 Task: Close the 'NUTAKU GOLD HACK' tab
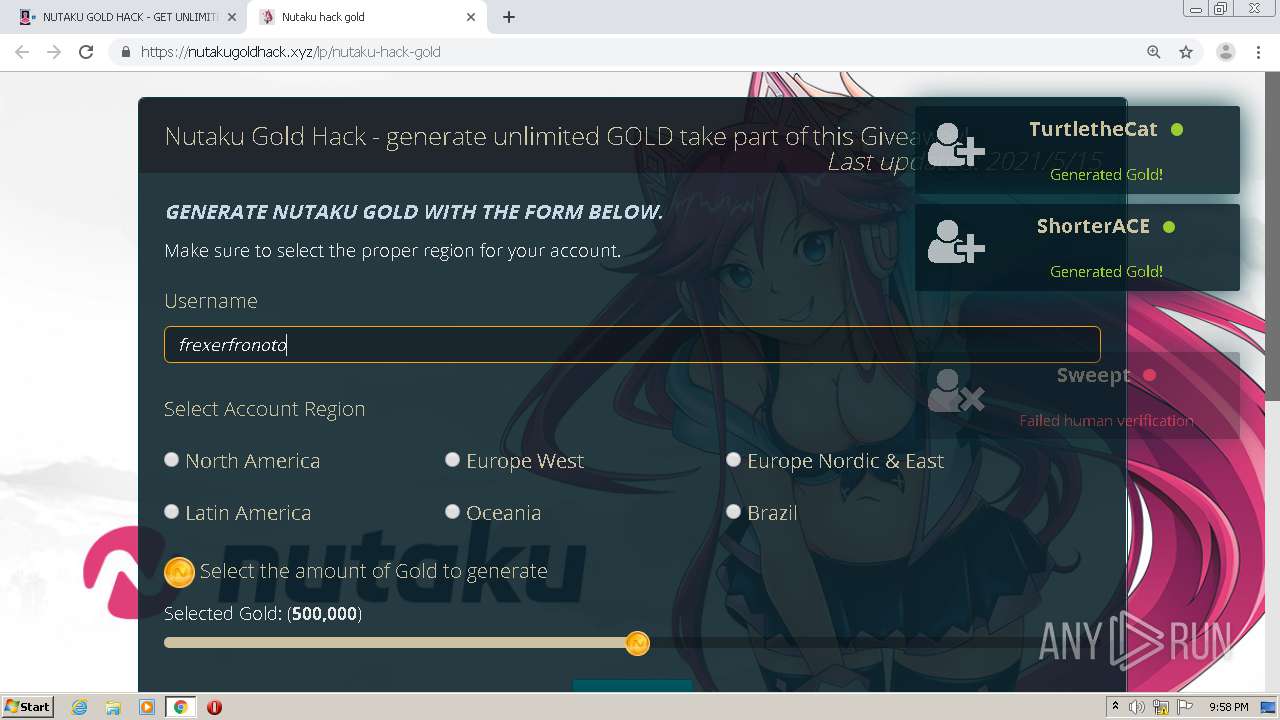[x=232, y=17]
